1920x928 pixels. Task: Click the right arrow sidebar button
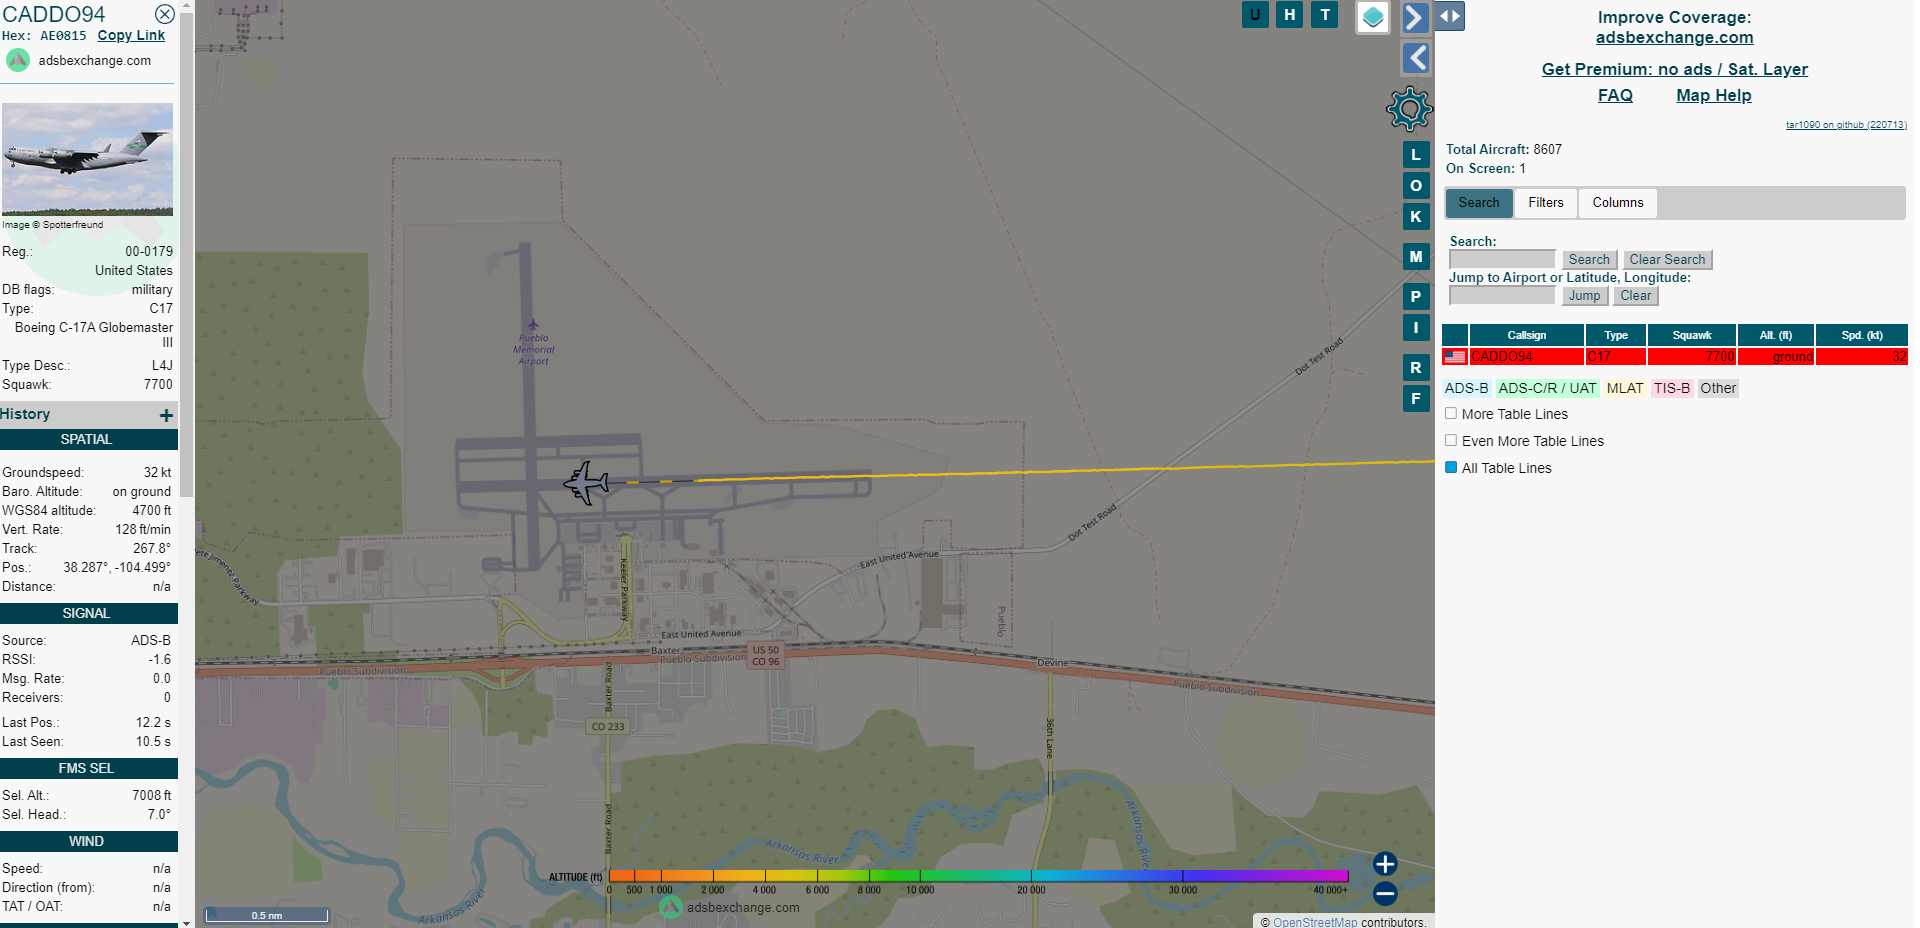click(1414, 17)
